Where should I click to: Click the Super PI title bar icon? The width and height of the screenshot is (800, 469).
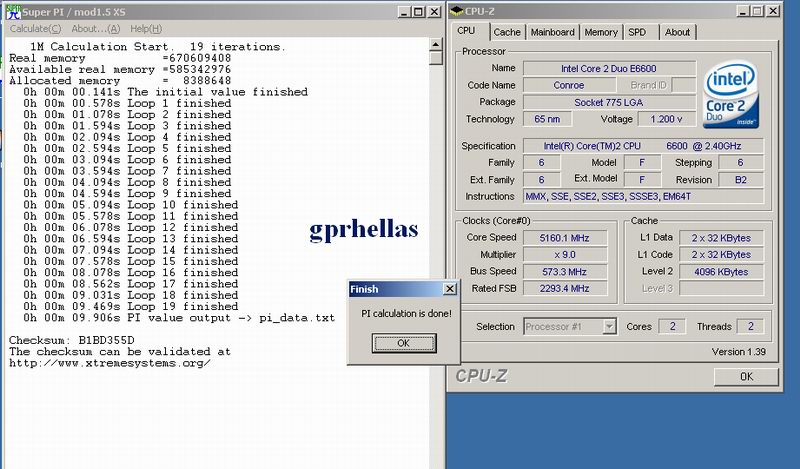click(x=13, y=12)
